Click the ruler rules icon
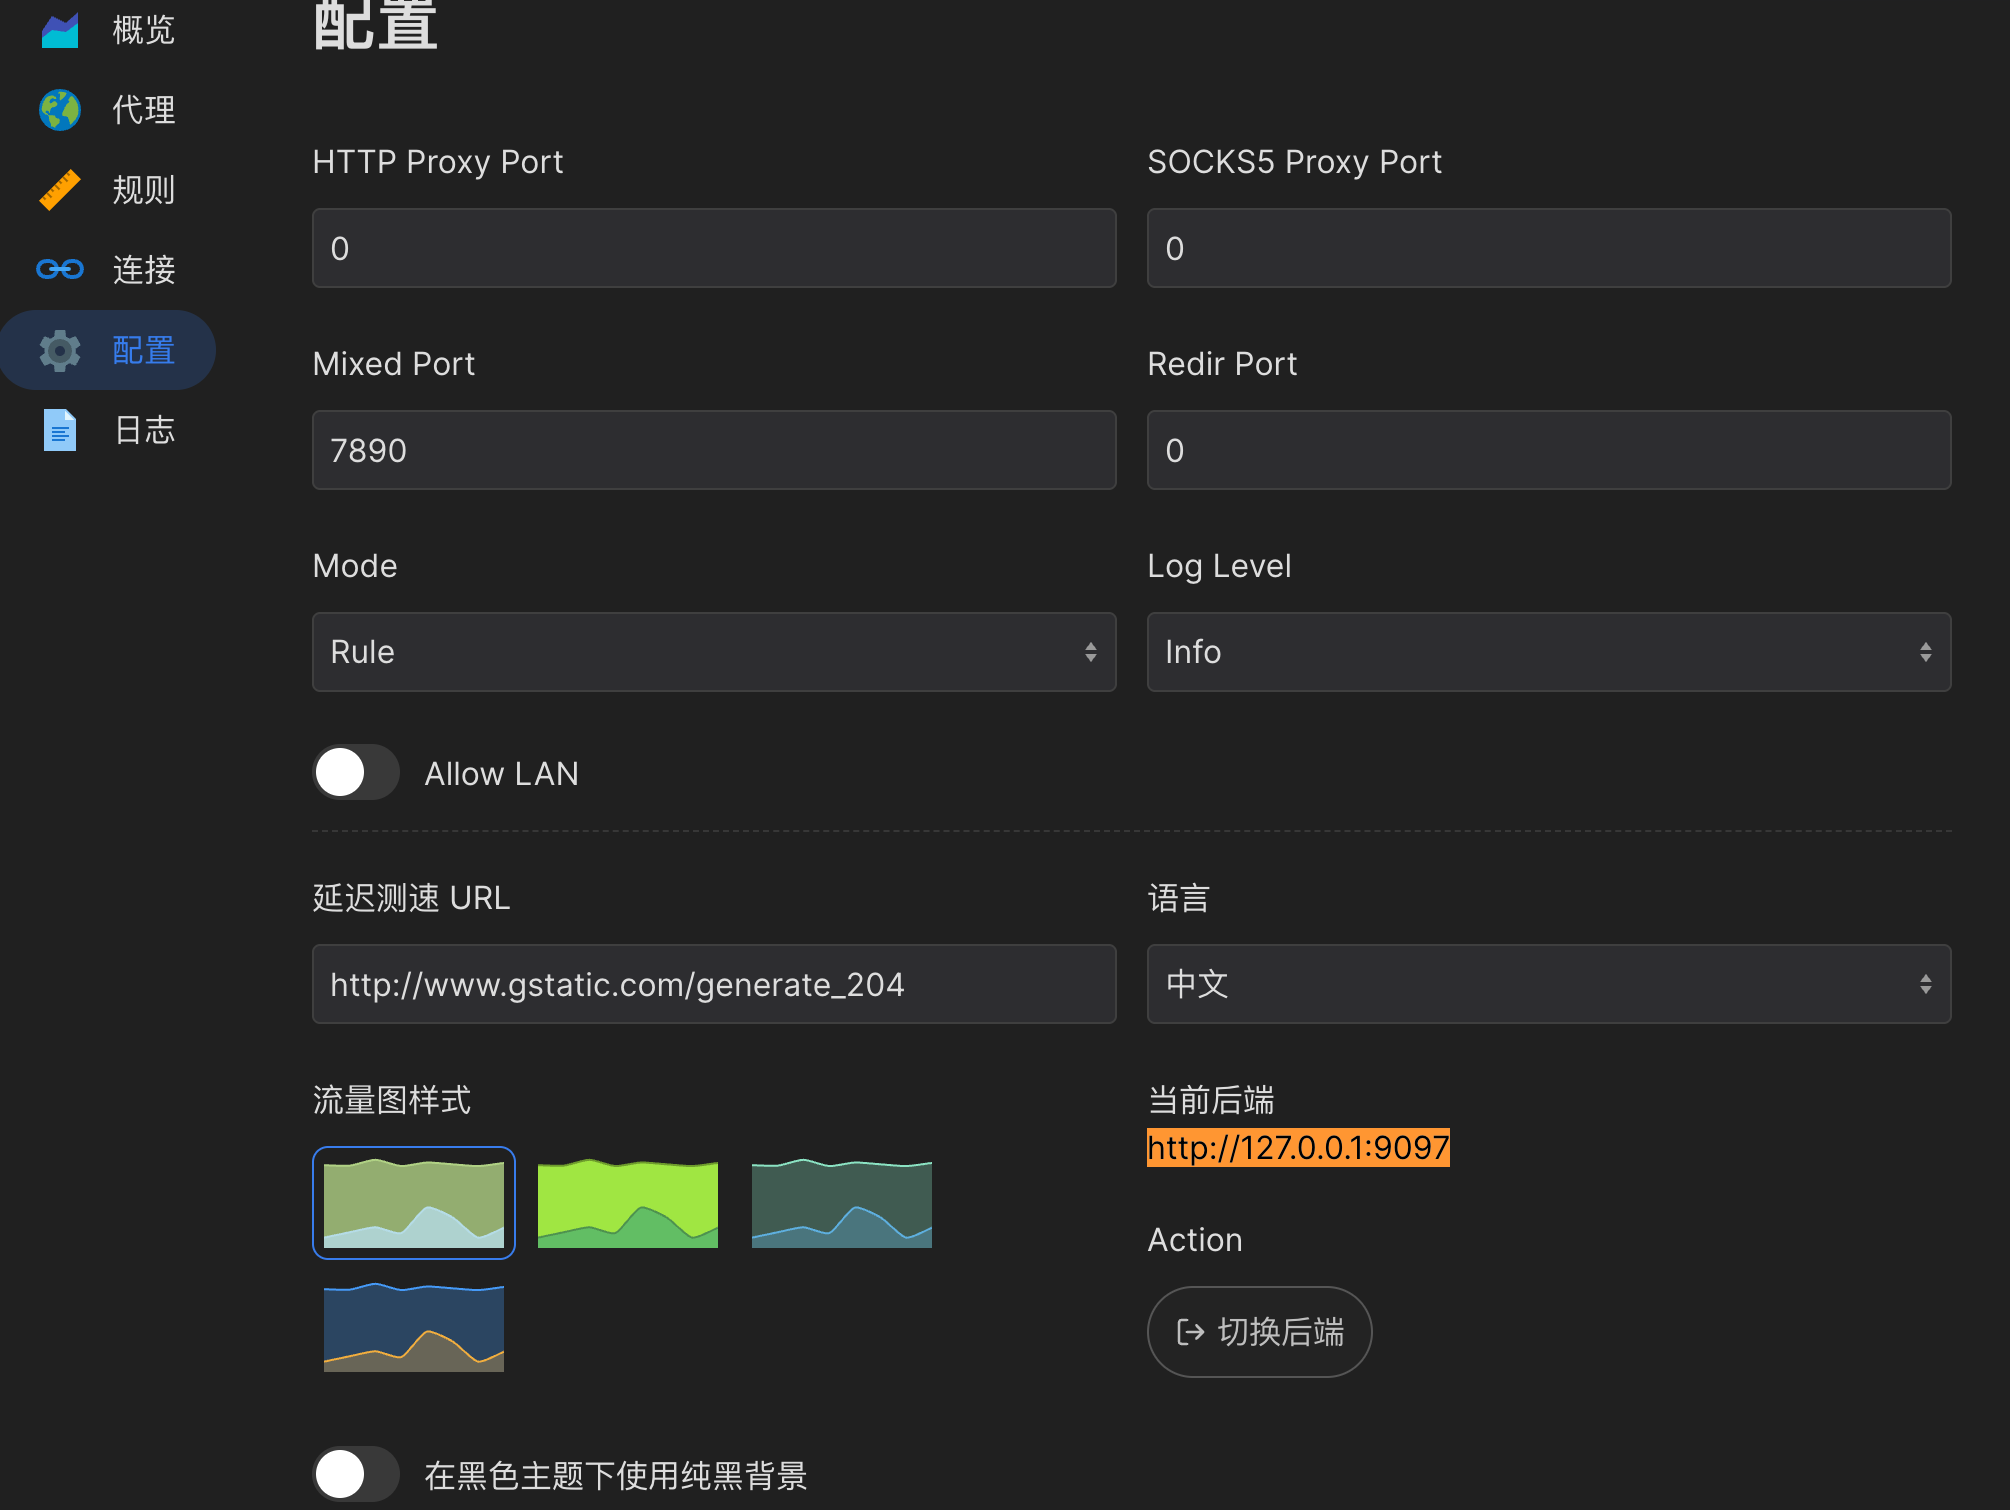The height and width of the screenshot is (1510, 2010). (x=60, y=190)
